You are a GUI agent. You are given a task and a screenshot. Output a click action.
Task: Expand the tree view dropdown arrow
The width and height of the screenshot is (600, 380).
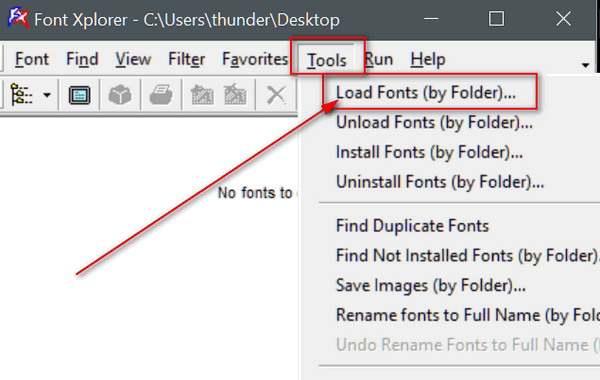[x=47, y=95]
